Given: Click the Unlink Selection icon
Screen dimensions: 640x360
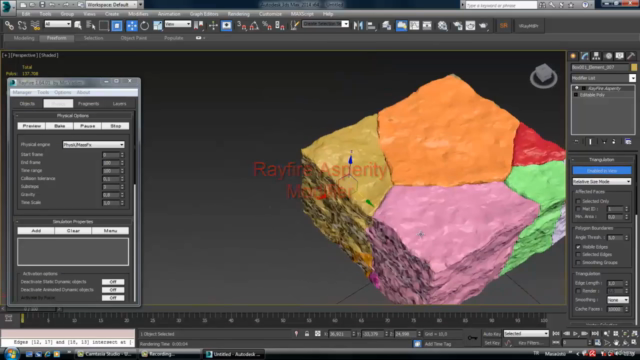Looking at the screenshot, I should coord(22,26).
